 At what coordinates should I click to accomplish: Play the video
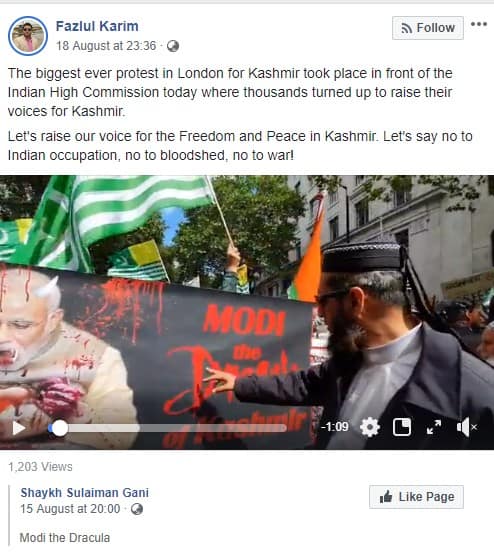pos(19,428)
